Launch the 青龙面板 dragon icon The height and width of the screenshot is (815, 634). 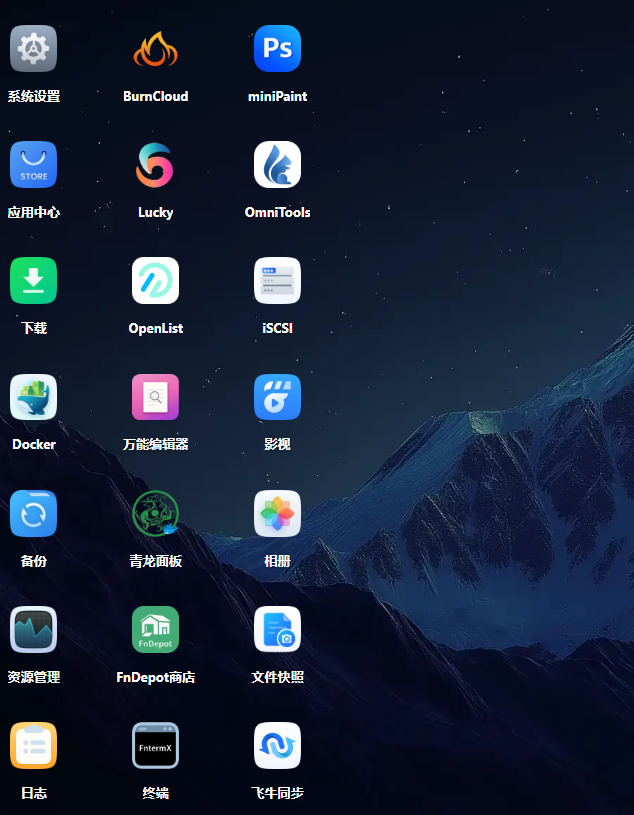(x=155, y=514)
